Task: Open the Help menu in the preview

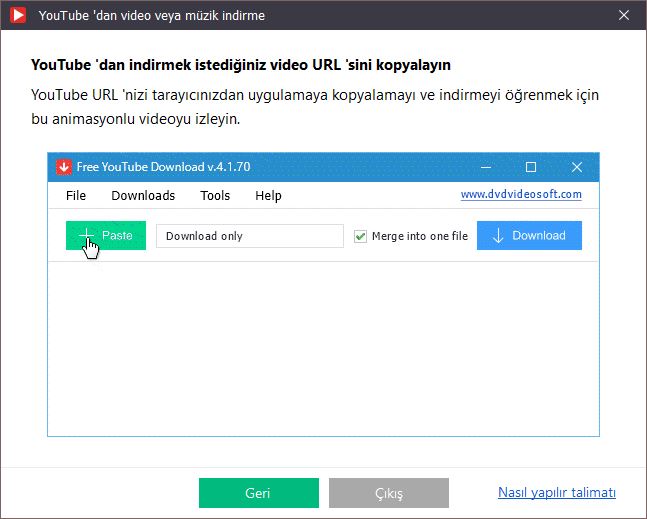Action: tap(268, 195)
